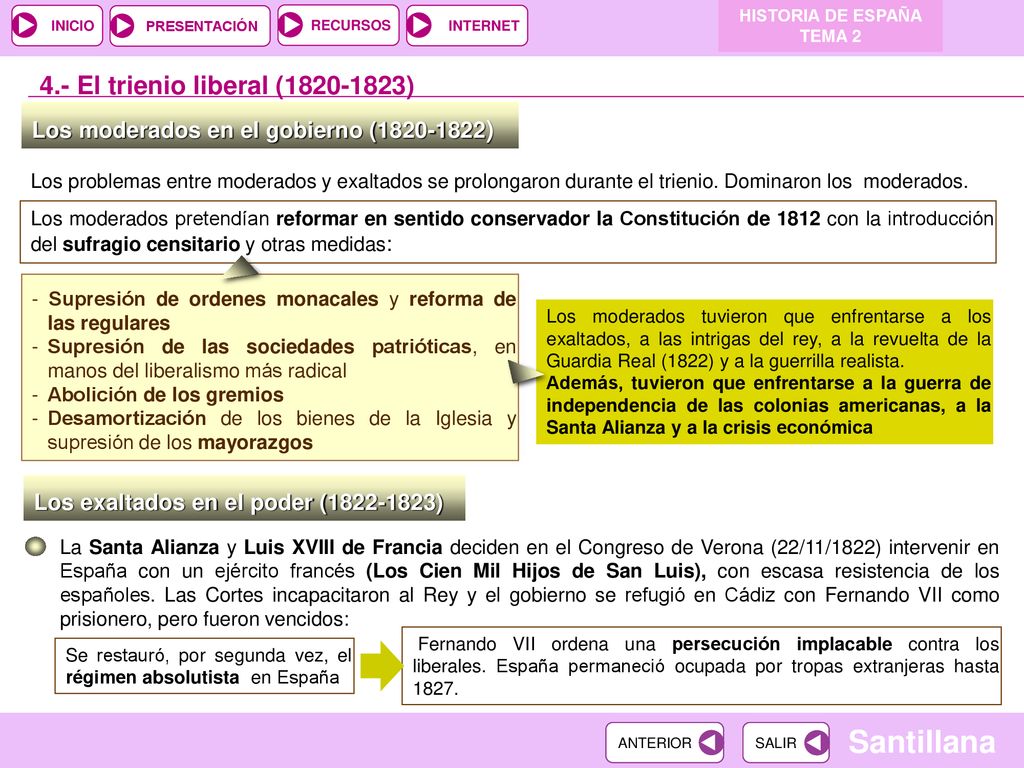Click the text 'persecución implacable'

[782, 644]
